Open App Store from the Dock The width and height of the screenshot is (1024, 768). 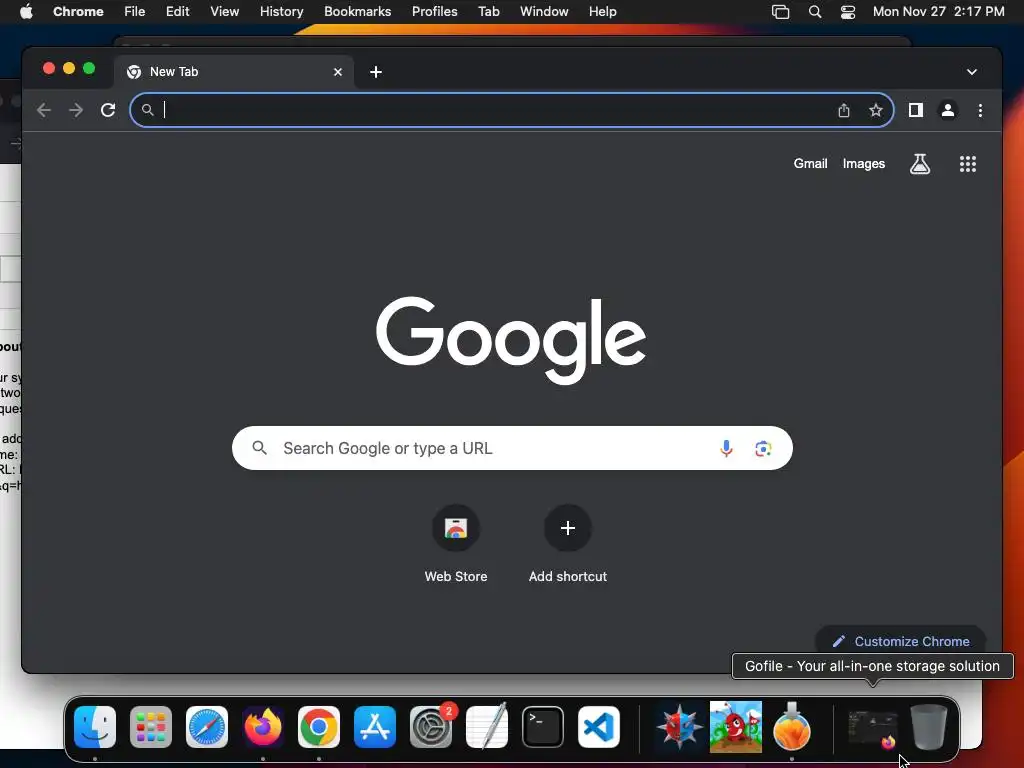[x=375, y=727]
